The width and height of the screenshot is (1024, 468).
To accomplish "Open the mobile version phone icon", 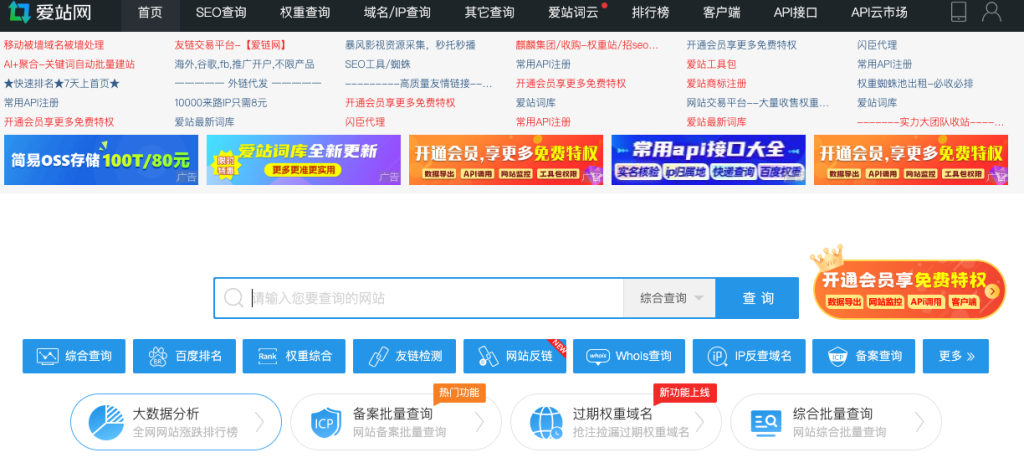I will tap(958, 12).
